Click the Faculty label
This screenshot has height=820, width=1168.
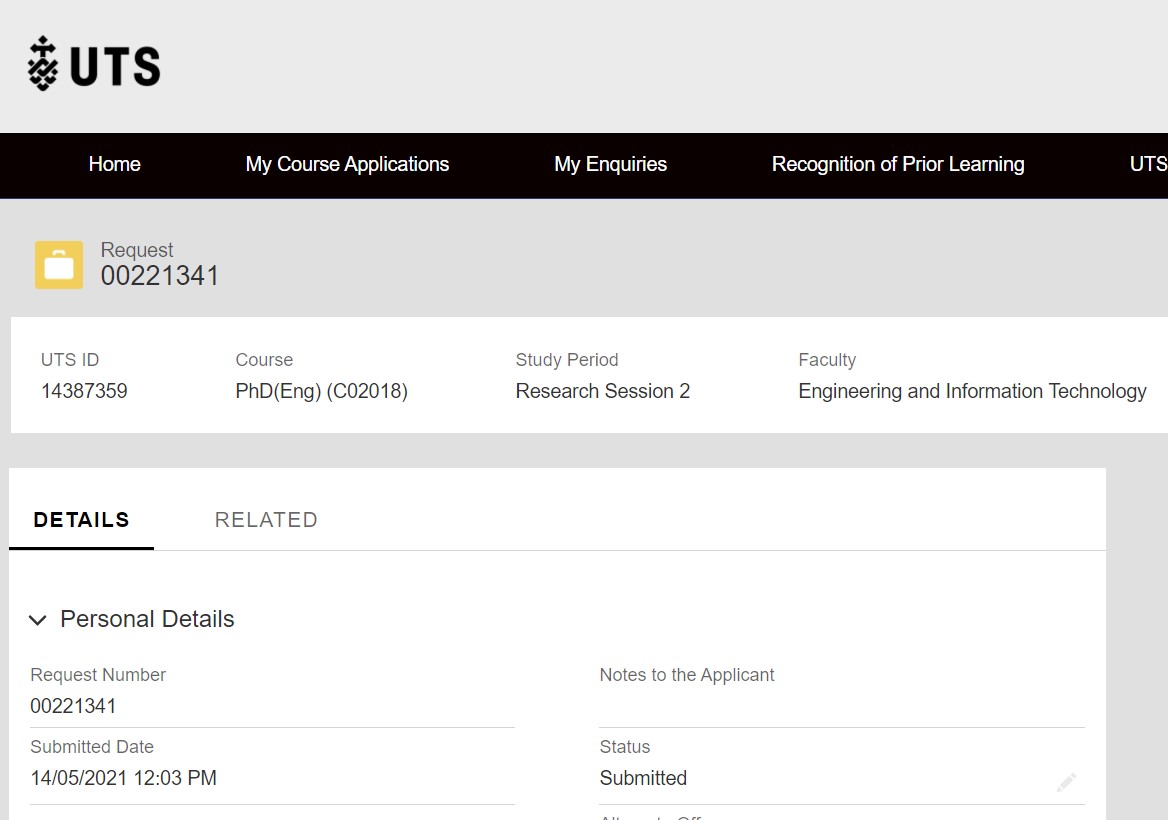coord(827,360)
